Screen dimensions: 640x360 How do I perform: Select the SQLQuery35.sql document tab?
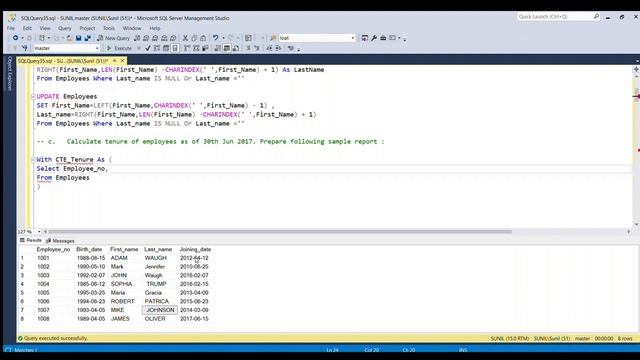pos(63,61)
